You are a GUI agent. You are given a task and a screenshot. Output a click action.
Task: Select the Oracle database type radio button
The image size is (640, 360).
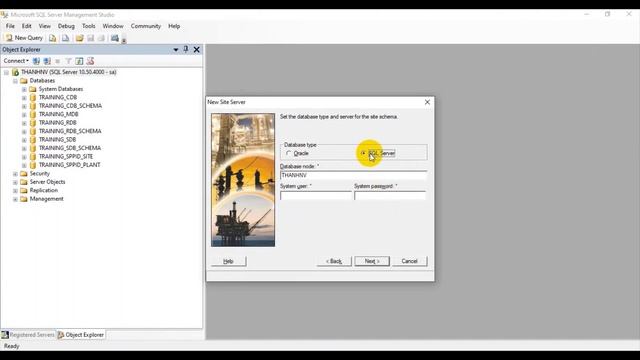(x=289, y=153)
